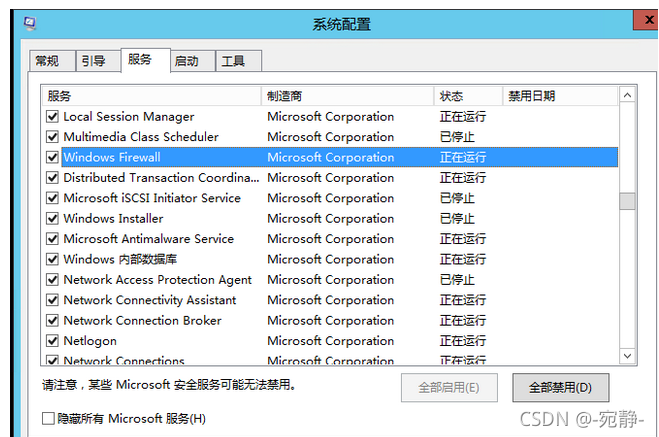The width and height of the screenshot is (659, 437).
Task: Select Microsoft iSCSI Initiator Service name
Action: coord(152,198)
